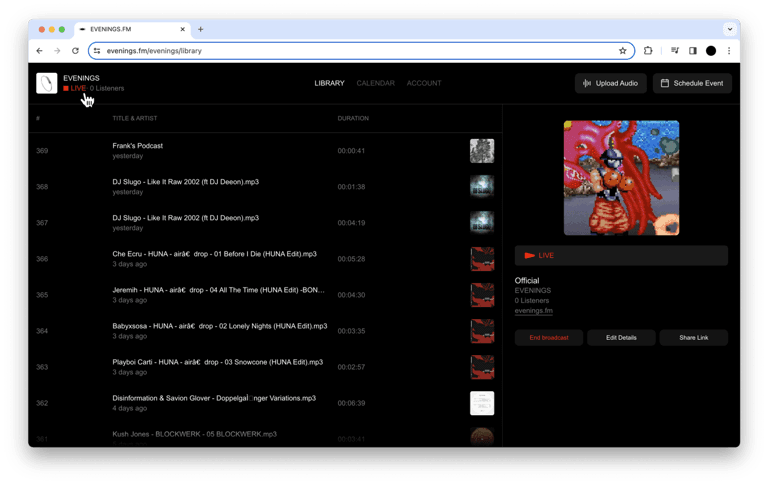The image size is (768, 484).
Task: Select Frank's Podcast cover thumbnail
Action: (x=482, y=151)
